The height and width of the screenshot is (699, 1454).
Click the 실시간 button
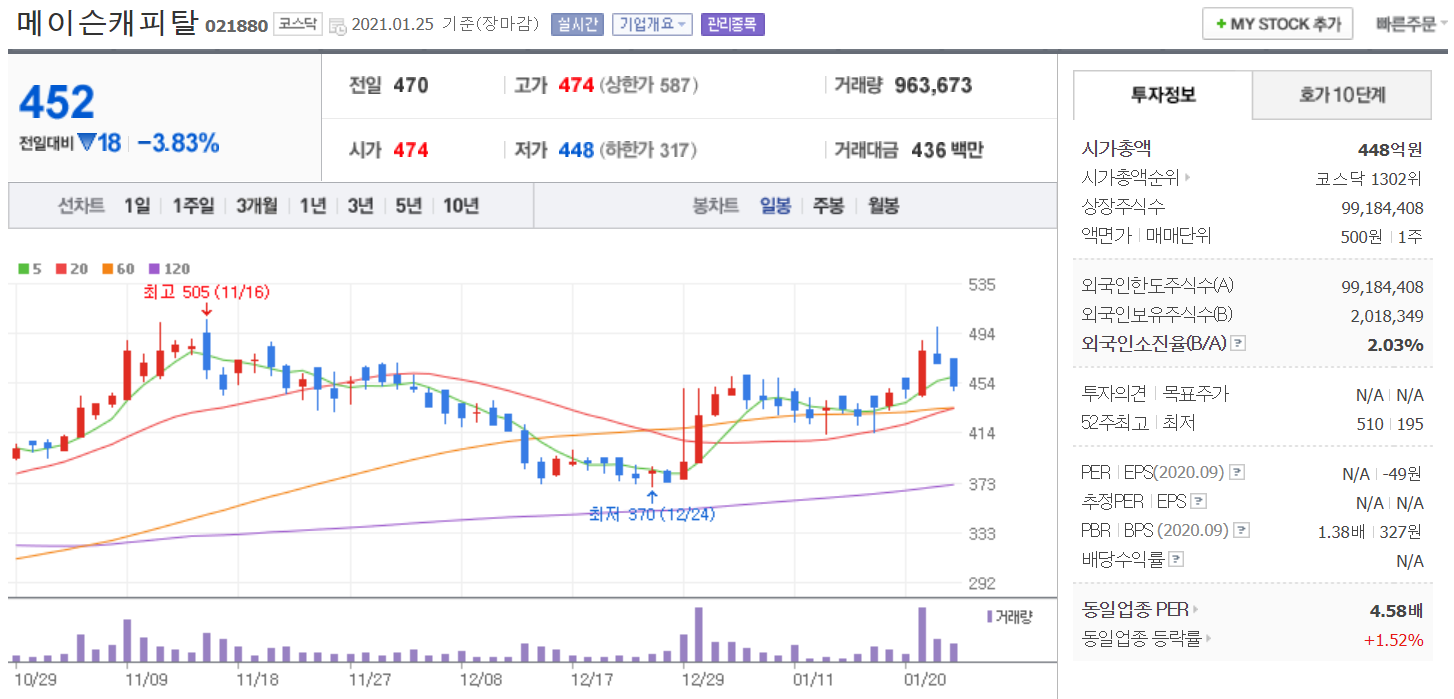coord(577,24)
